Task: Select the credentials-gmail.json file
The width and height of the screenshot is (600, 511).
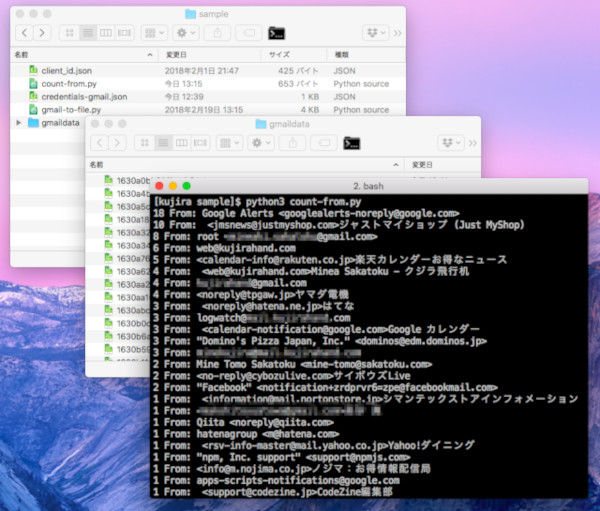Action: tap(84, 97)
